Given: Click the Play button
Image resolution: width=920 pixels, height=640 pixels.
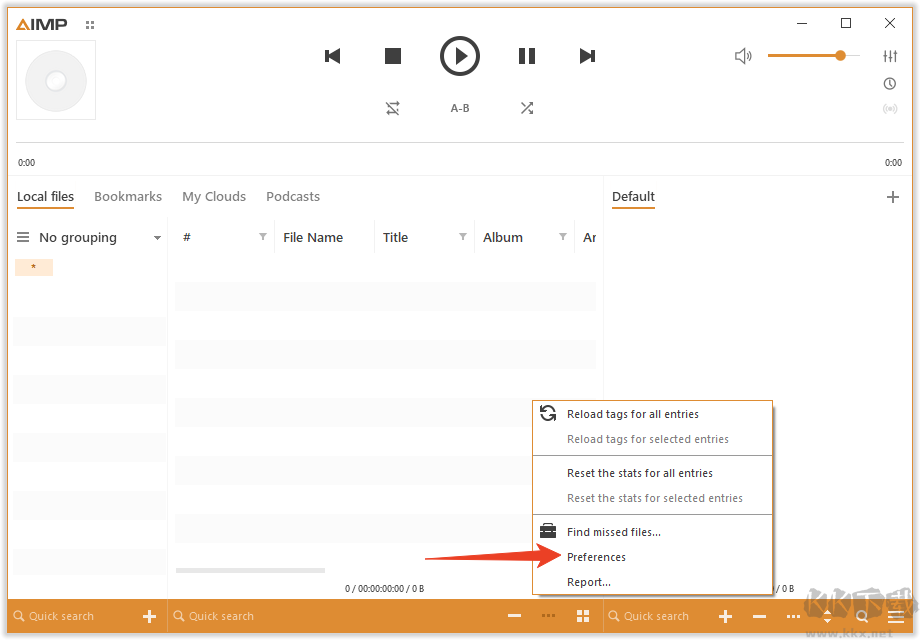Looking at the screenshot, I should pos(460,56).
